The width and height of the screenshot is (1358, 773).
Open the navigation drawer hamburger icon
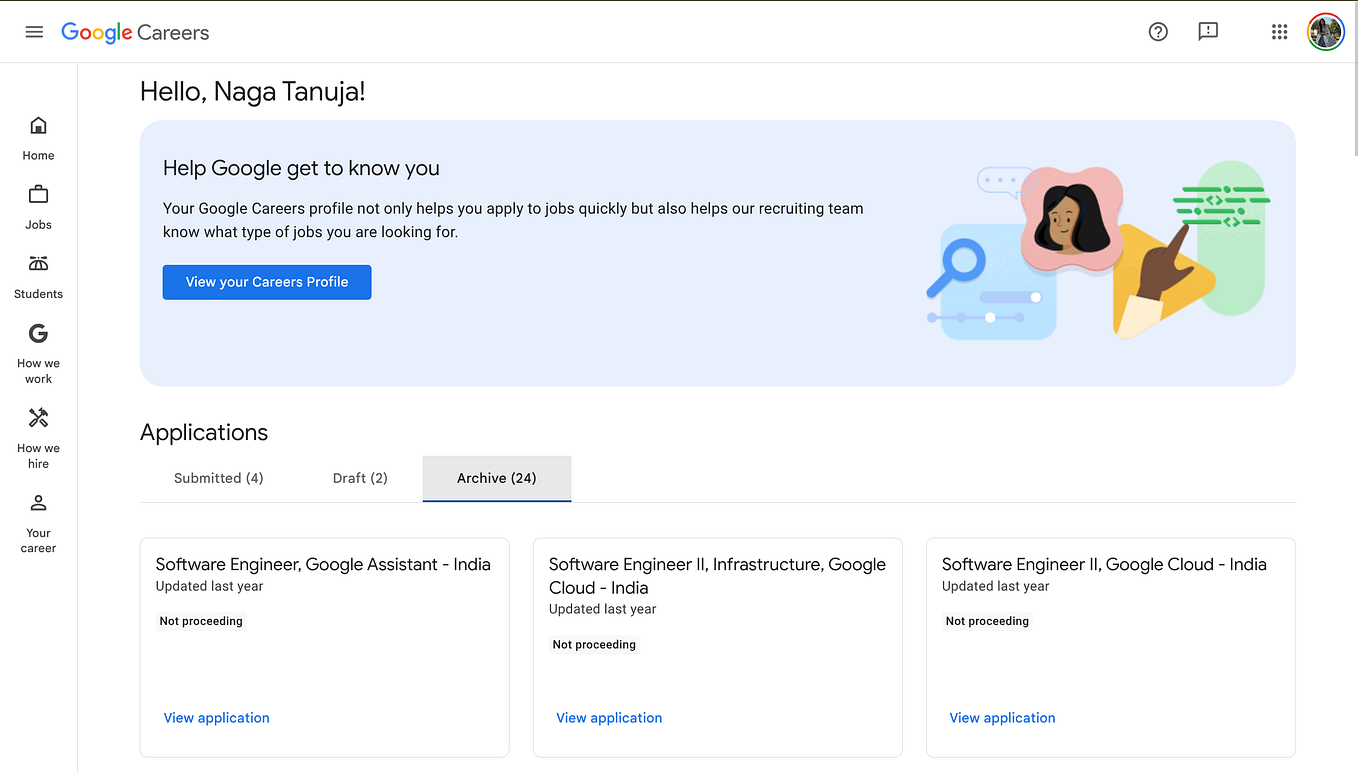point(34,31)
